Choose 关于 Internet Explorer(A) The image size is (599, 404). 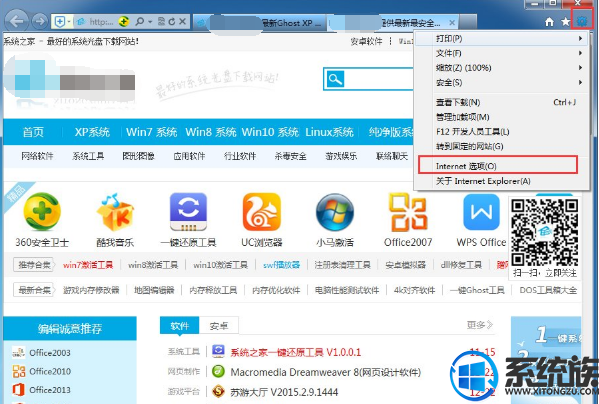(x=501, y=181)
